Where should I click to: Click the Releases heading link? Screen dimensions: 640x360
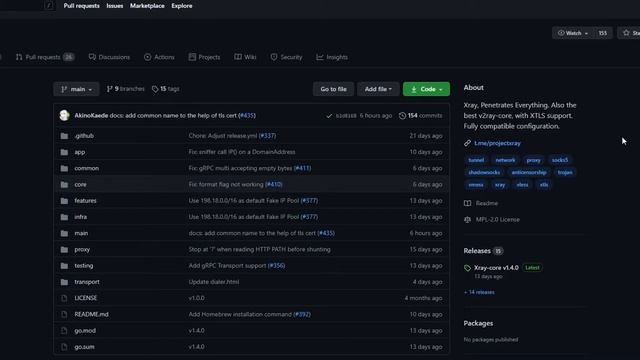[x=477, y=251]
